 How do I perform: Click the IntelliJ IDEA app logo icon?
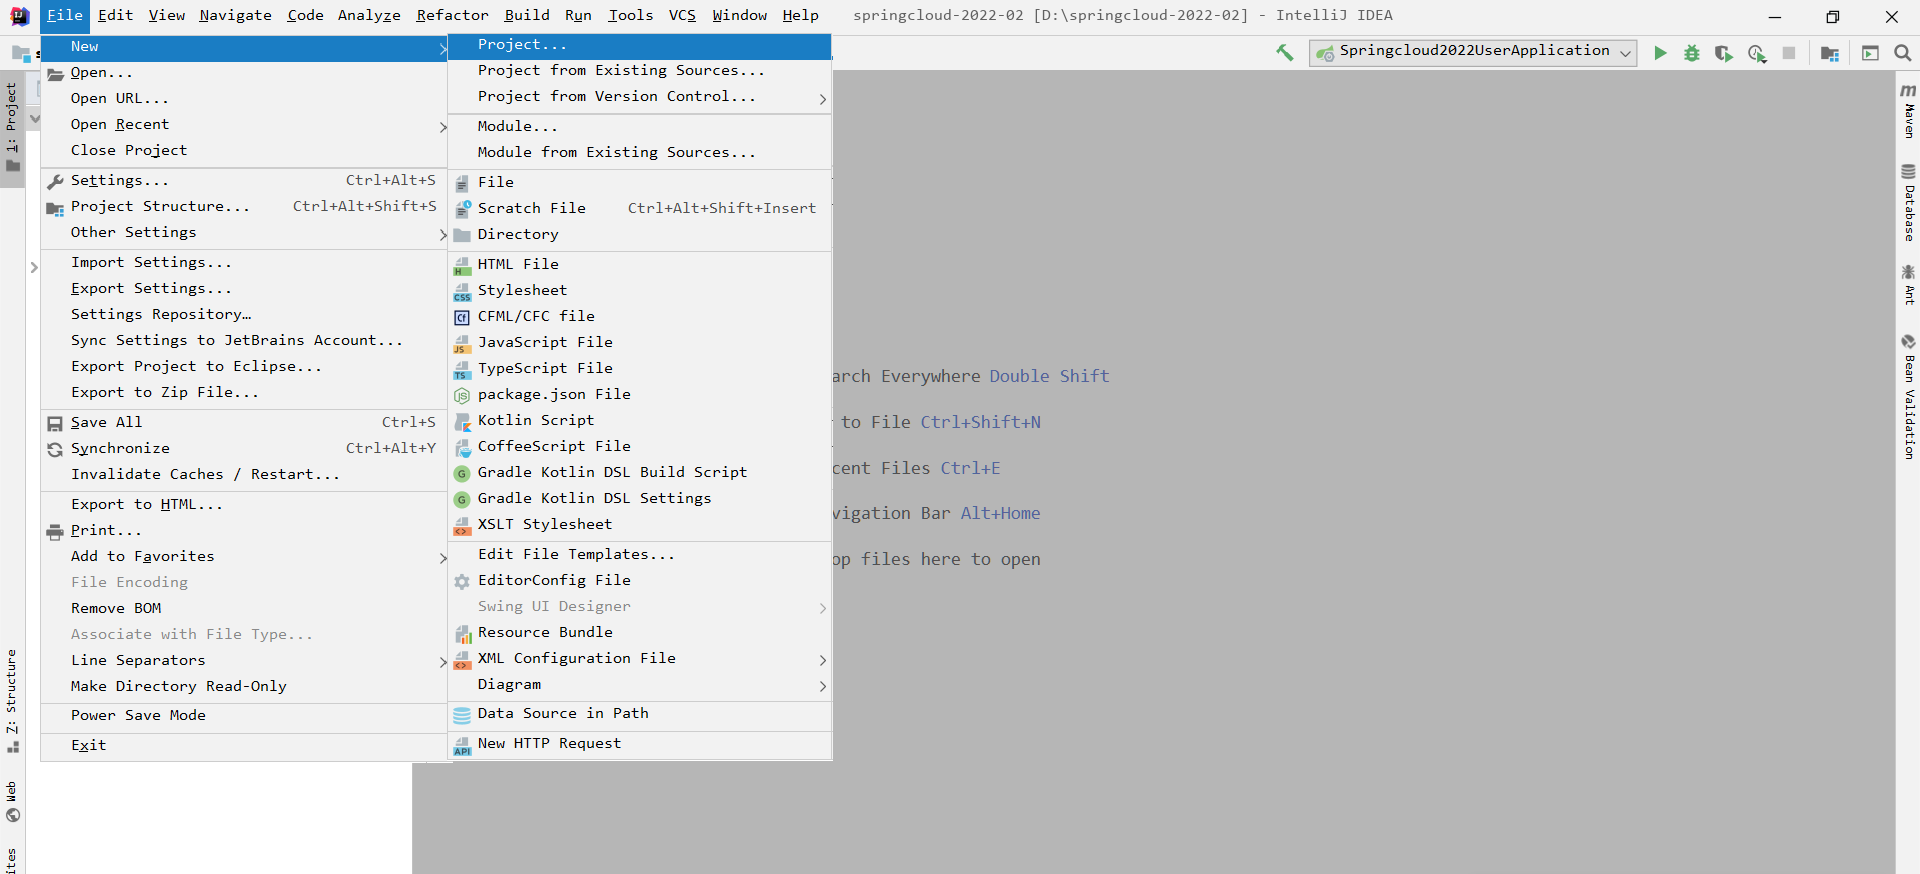(20, 16)
